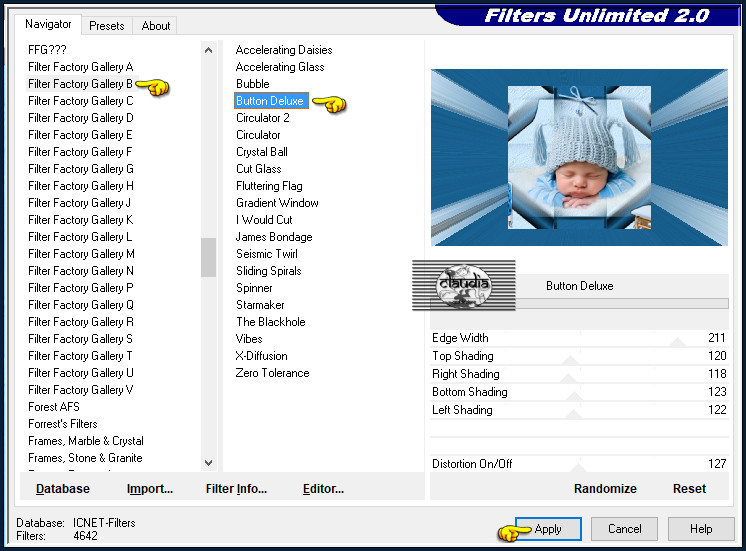
Task: Choose the Fluttering Flag filter
Action: [269, 186]
